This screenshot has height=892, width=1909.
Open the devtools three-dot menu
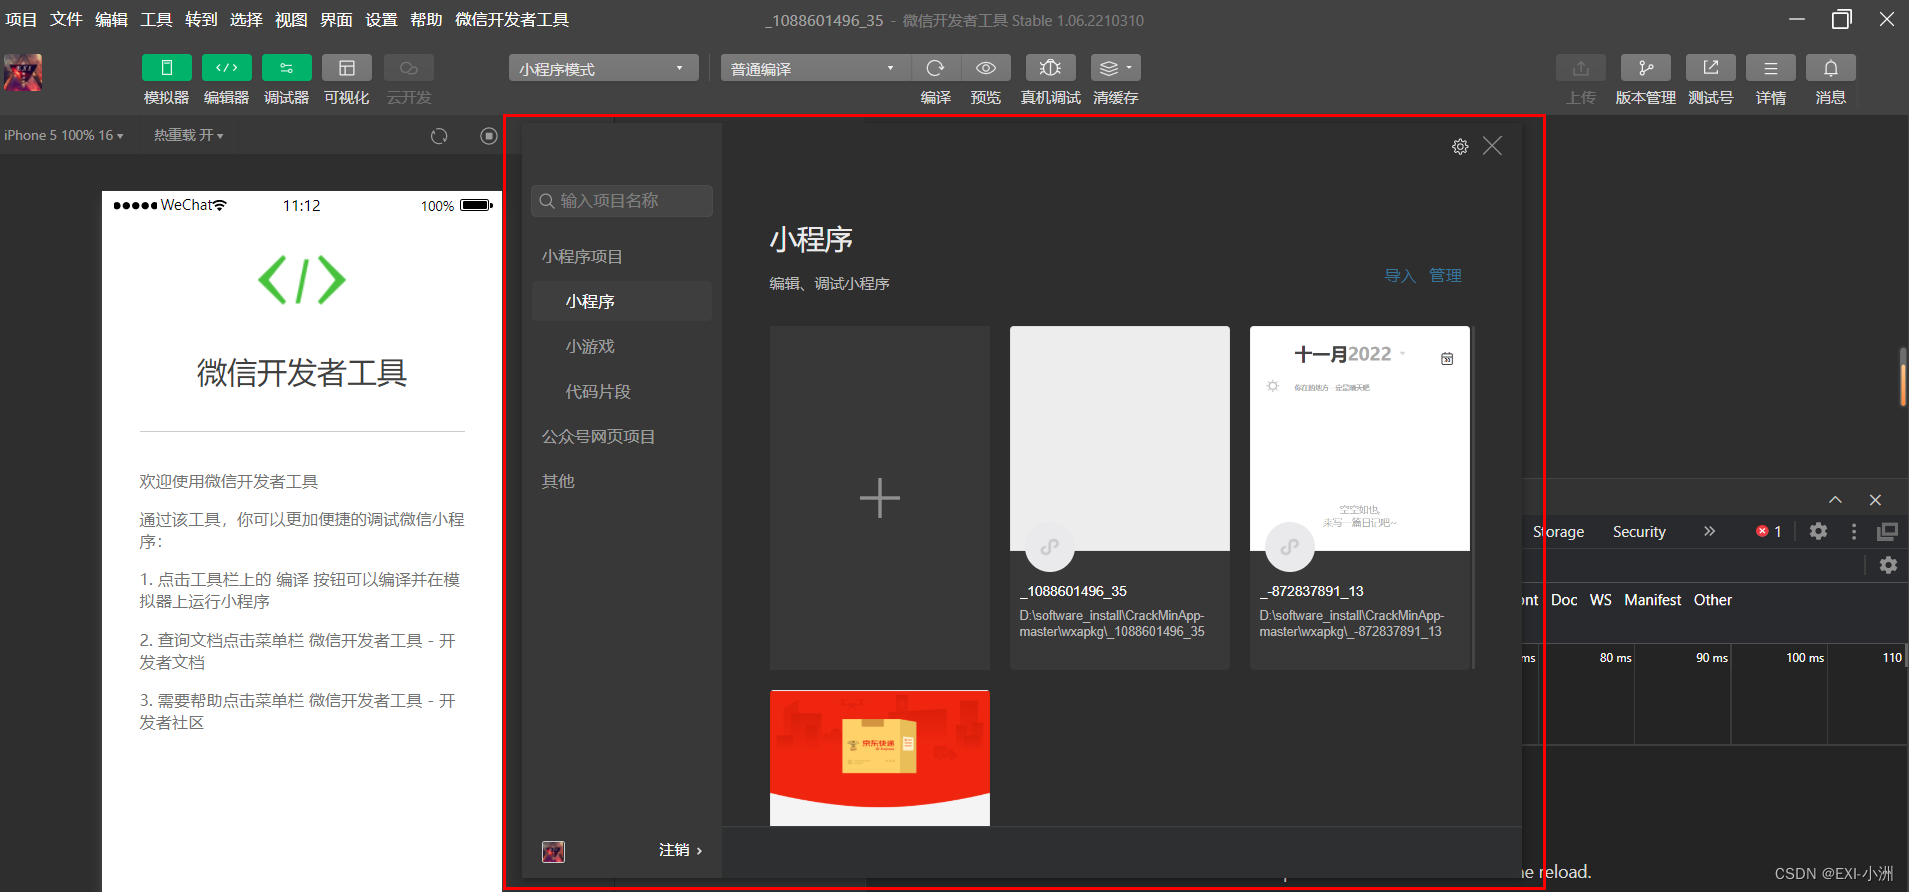1854,531
